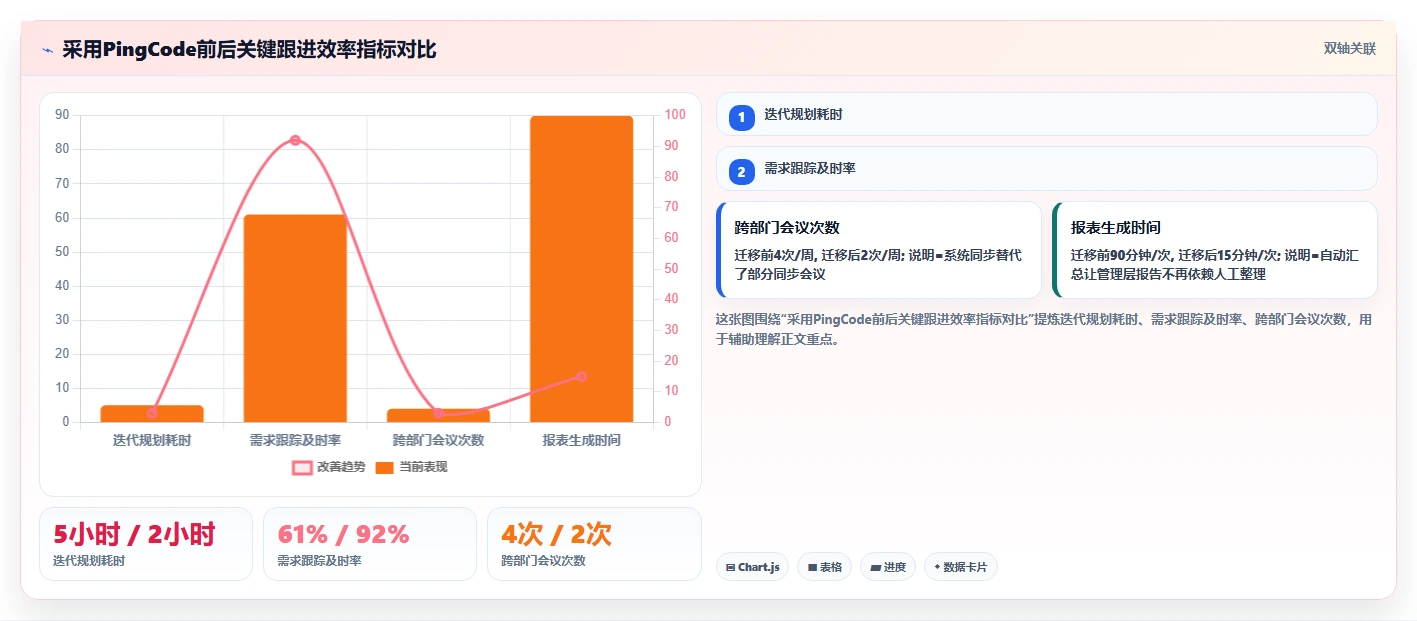Click the 进度 tag
The width and height of the screenshot is (1417, 621).
tap(888, 567)
